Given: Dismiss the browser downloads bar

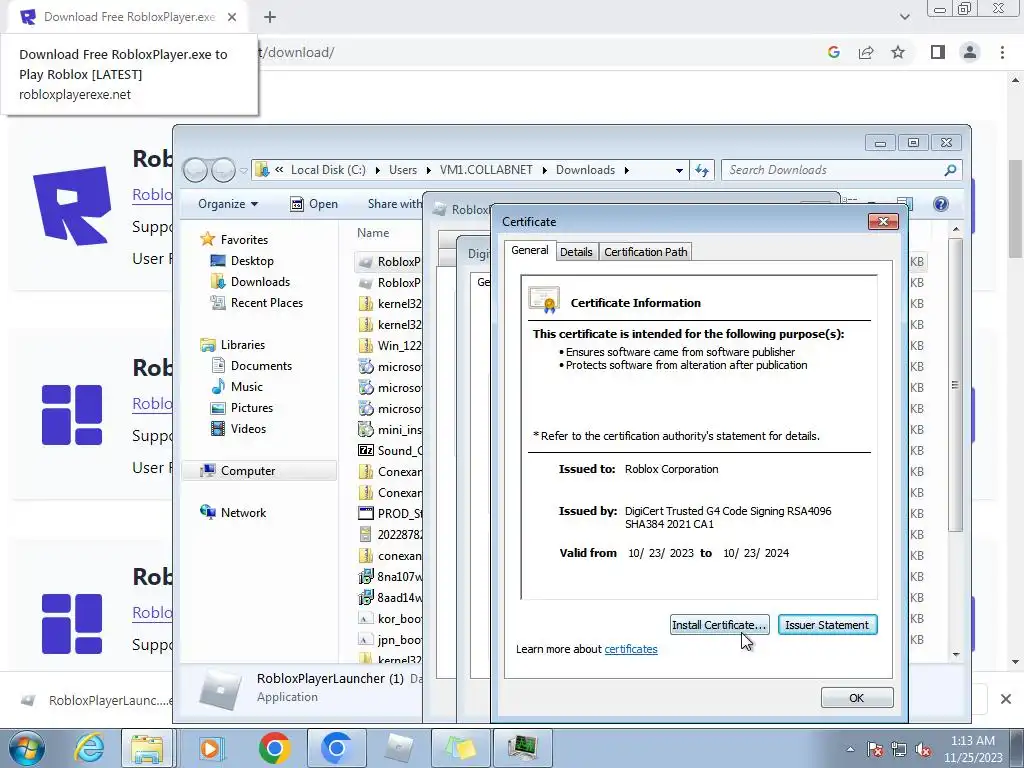Looking at the screenshot, I should (x=1006, y=699).
